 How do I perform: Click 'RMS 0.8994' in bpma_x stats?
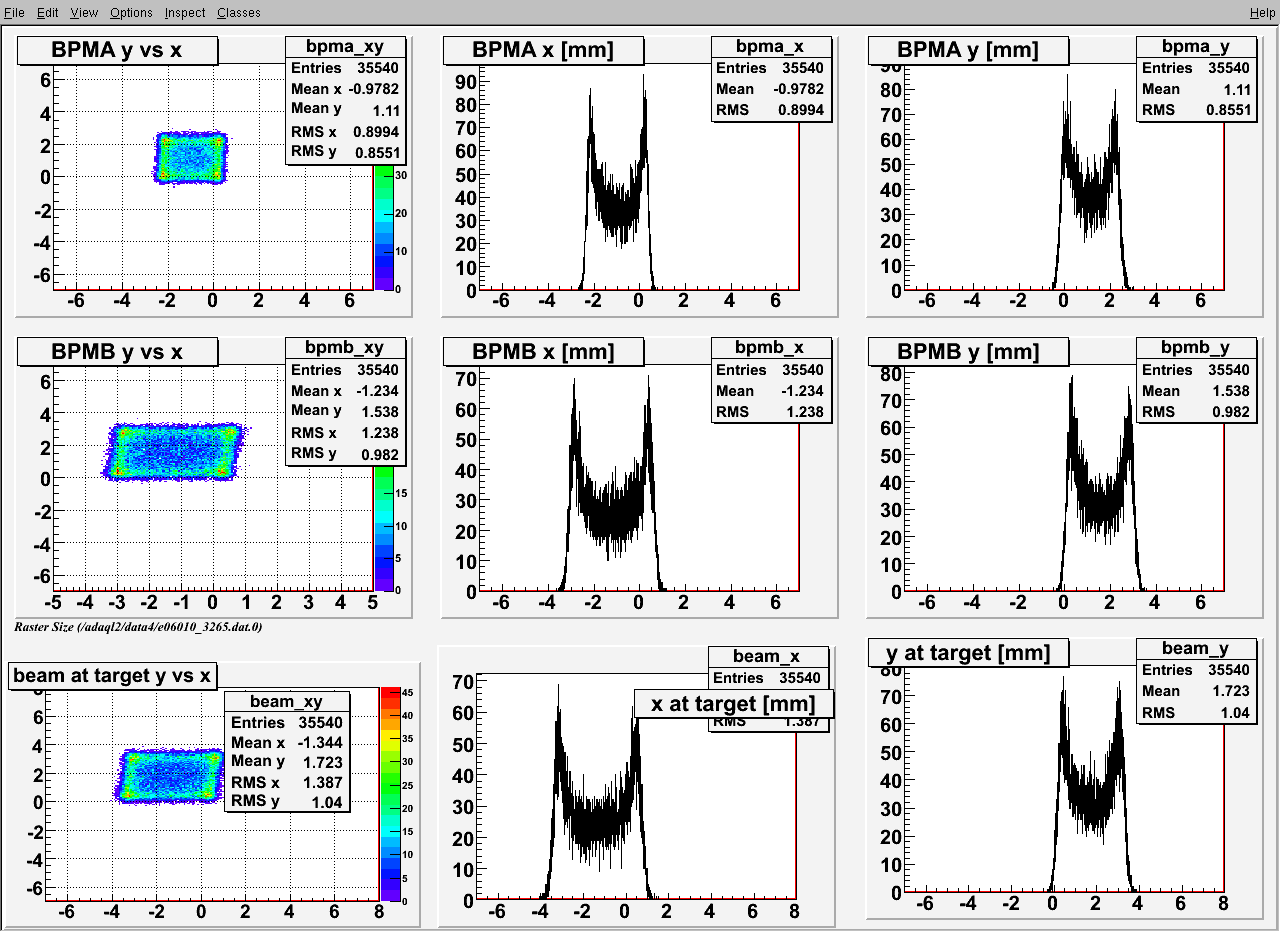click(770, 110)
